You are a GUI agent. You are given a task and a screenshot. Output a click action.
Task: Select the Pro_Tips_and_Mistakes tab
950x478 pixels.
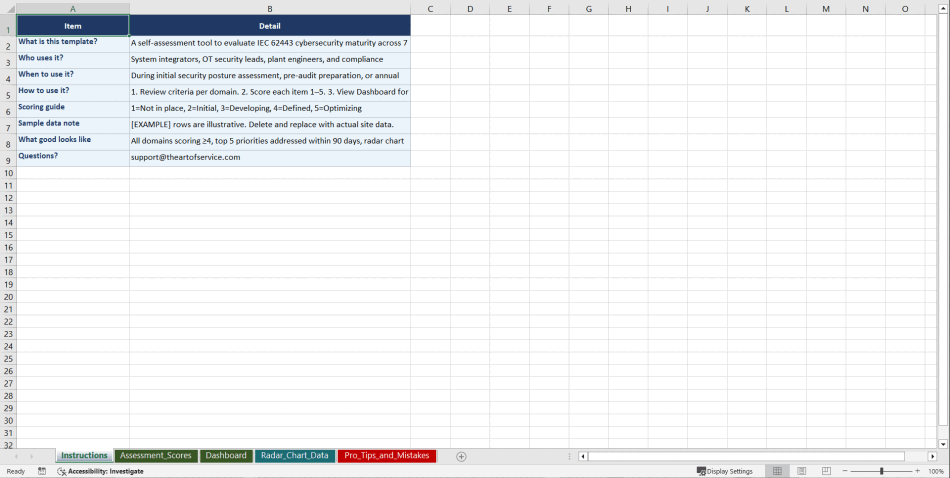click(x=386, y=456)
